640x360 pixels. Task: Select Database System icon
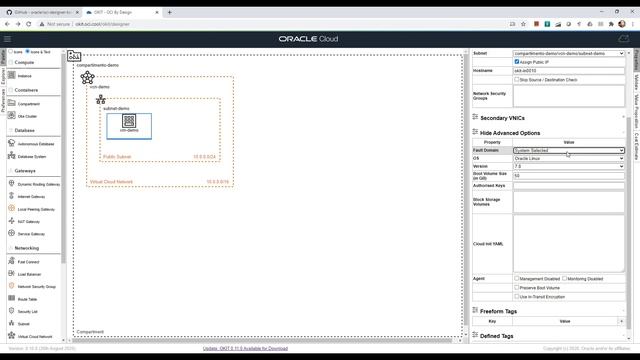click(11, 156)
